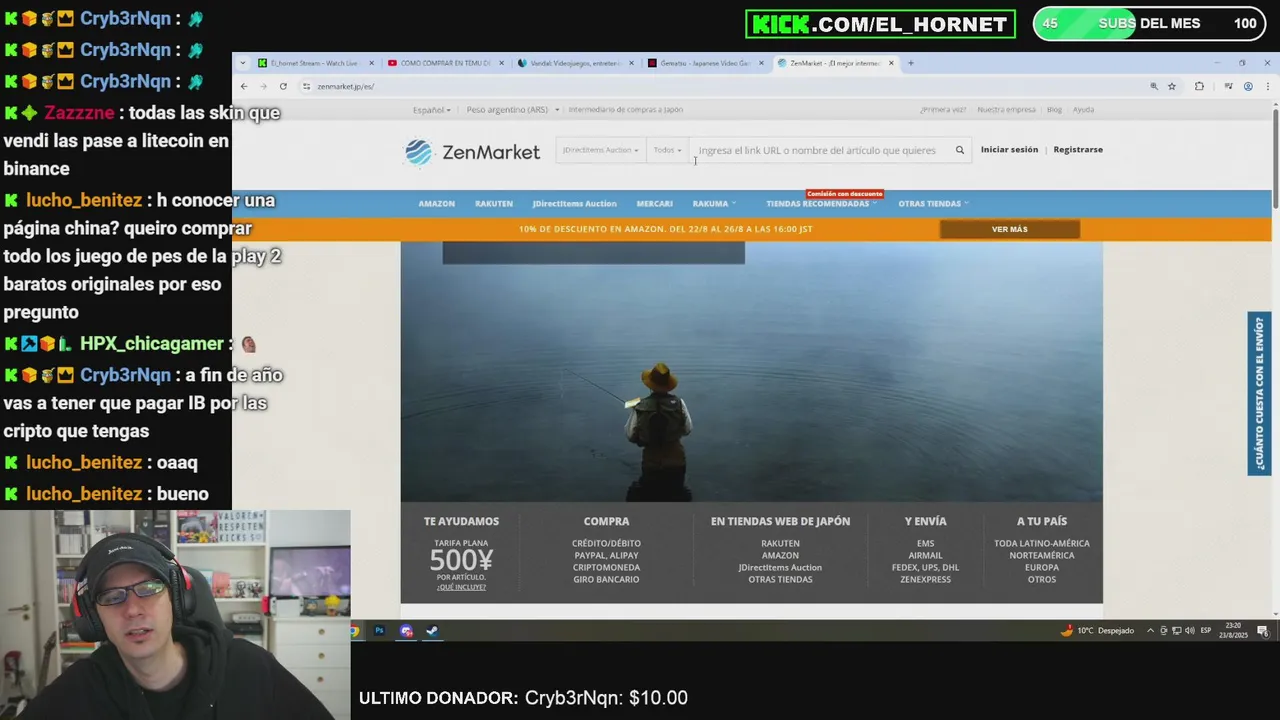Click the Amazon 10% discount banner text
1280x720 pixels.
tap(665, 229)
